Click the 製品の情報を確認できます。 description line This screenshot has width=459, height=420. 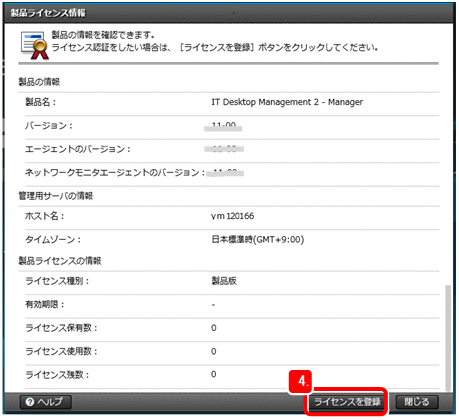click(103, 35)
